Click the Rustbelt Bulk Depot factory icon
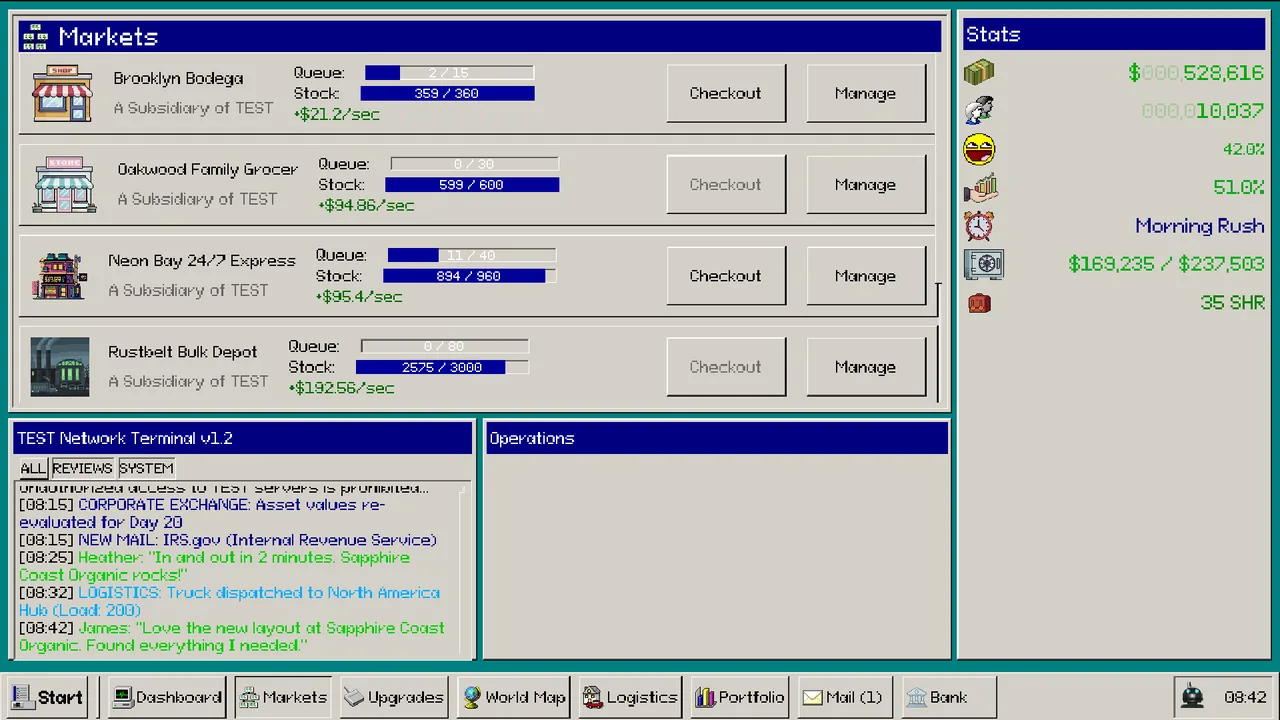This screenshot has height=720, width=1280. point(60,367)
